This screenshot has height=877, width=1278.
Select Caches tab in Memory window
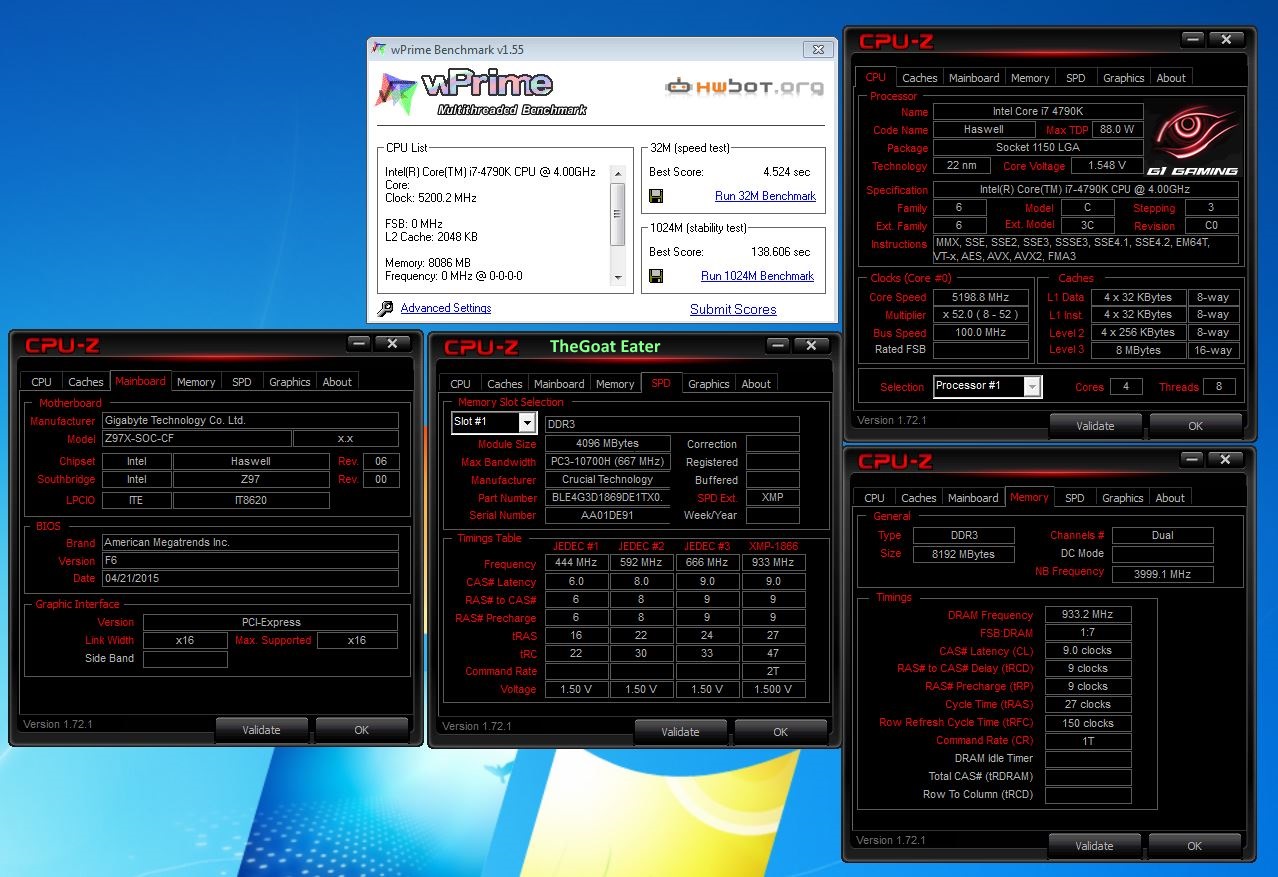[x=919, y=498]
